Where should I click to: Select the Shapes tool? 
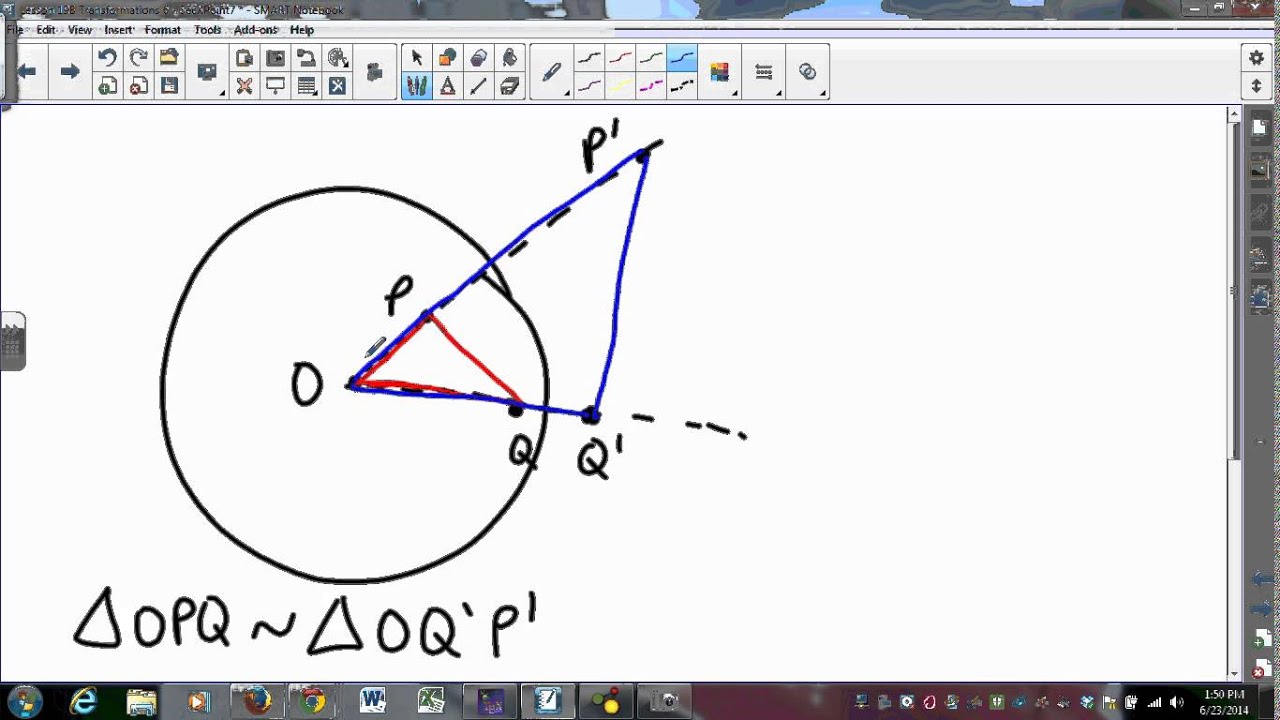[448, 58]
